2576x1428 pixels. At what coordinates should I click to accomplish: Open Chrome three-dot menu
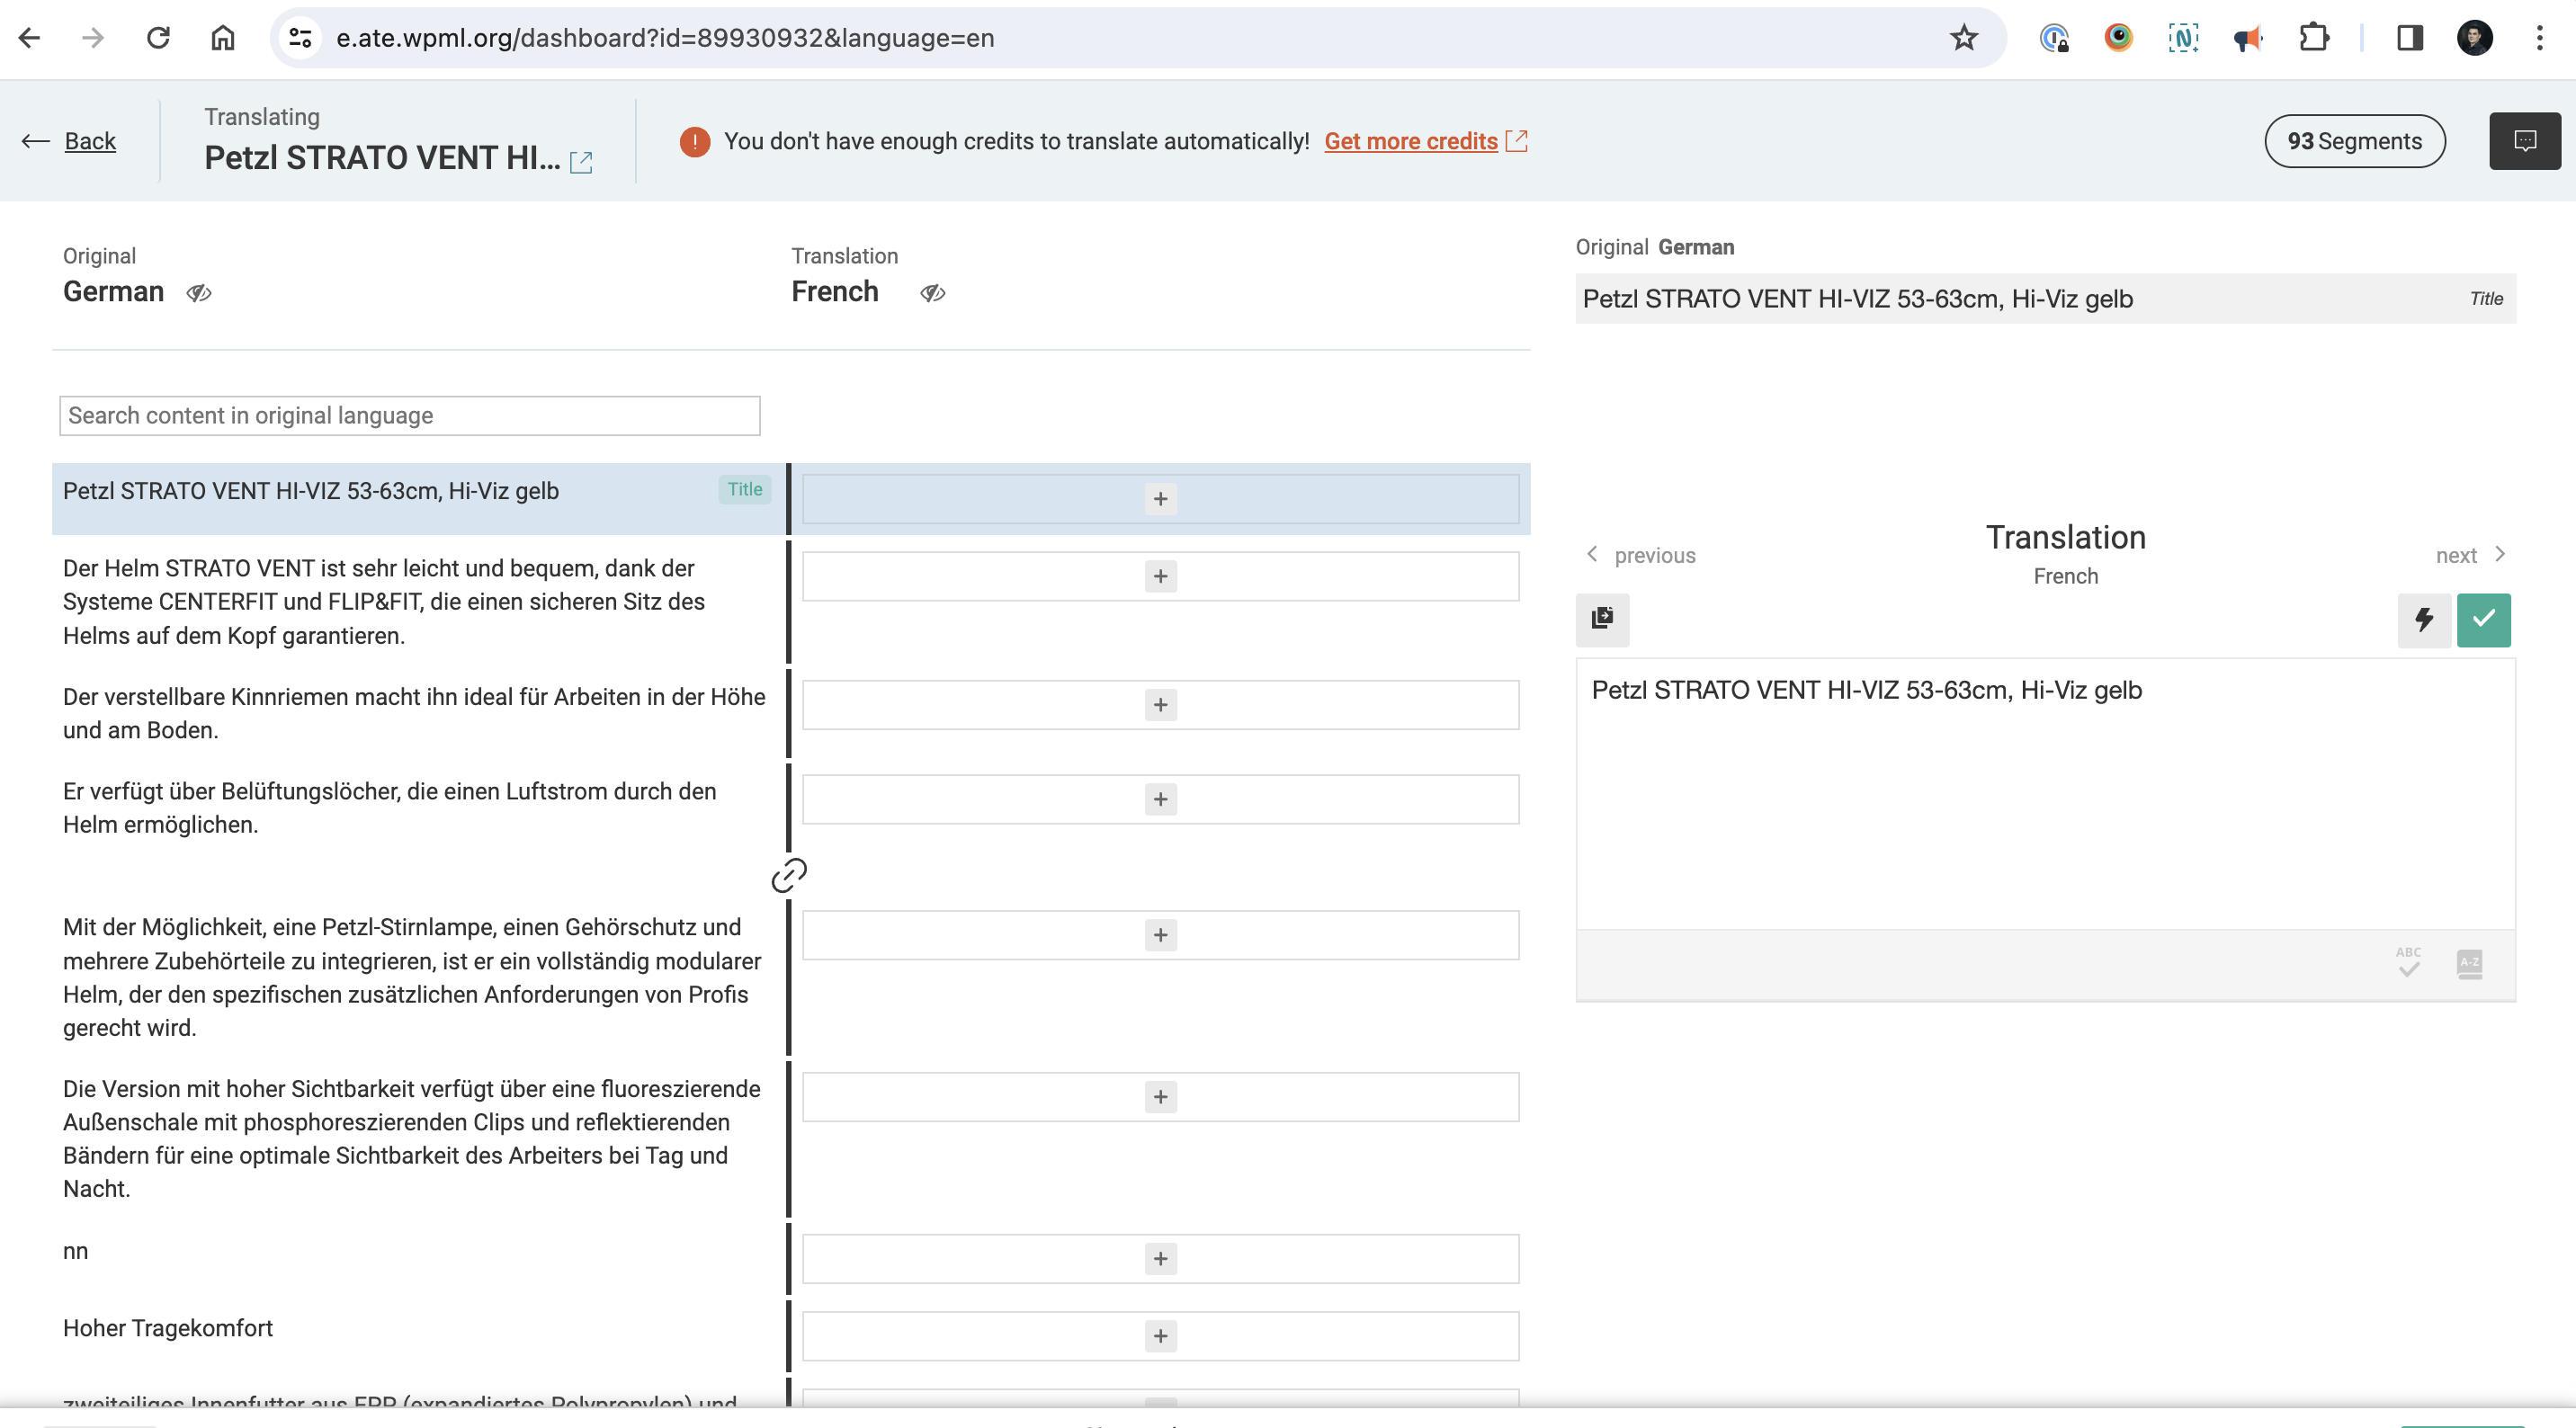coord(2539,38)
